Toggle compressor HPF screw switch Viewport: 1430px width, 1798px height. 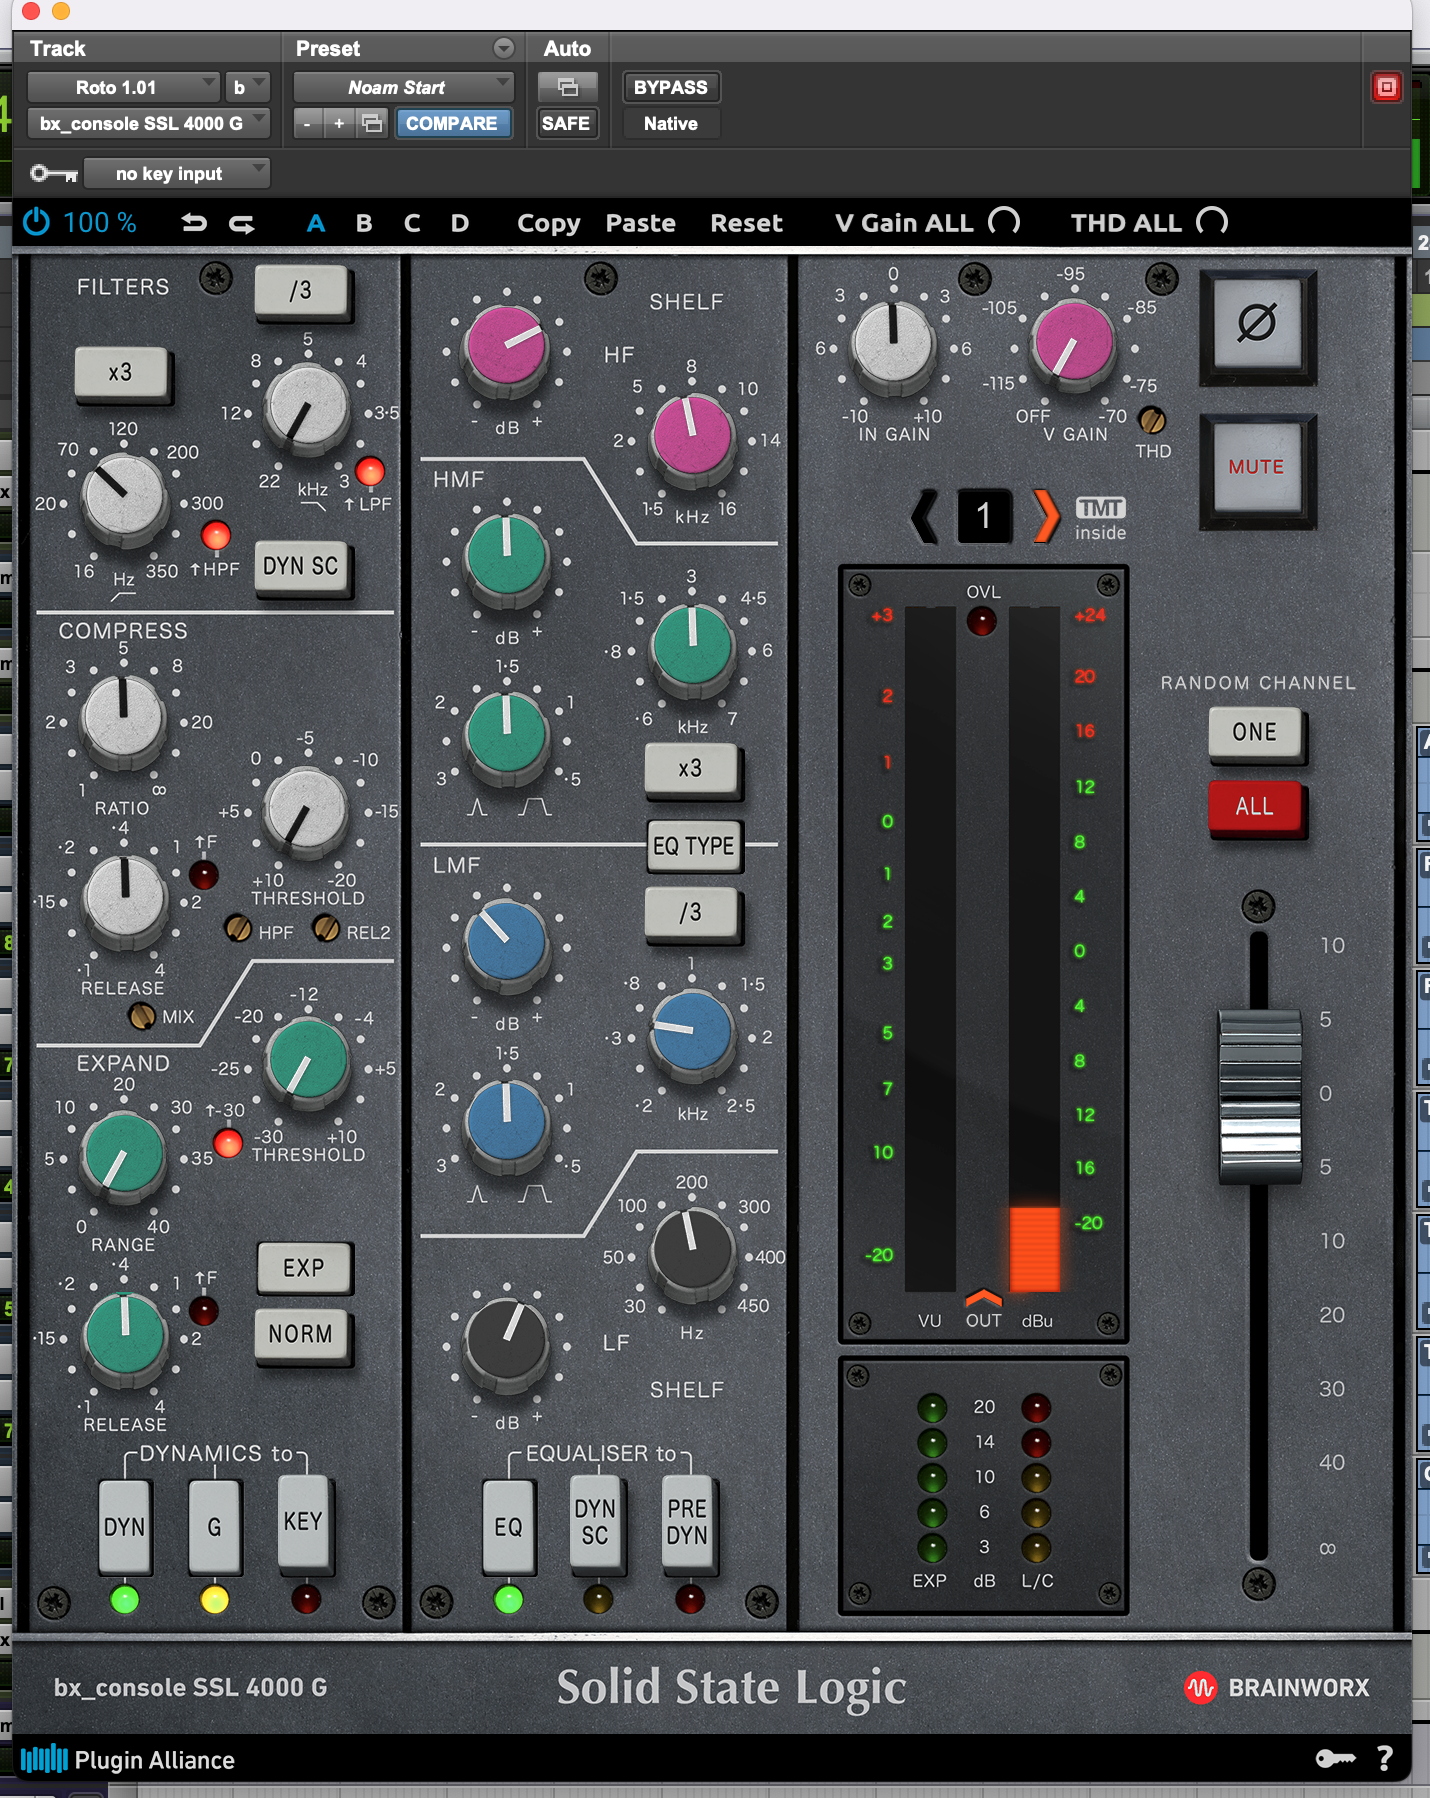tap(238, 928)
